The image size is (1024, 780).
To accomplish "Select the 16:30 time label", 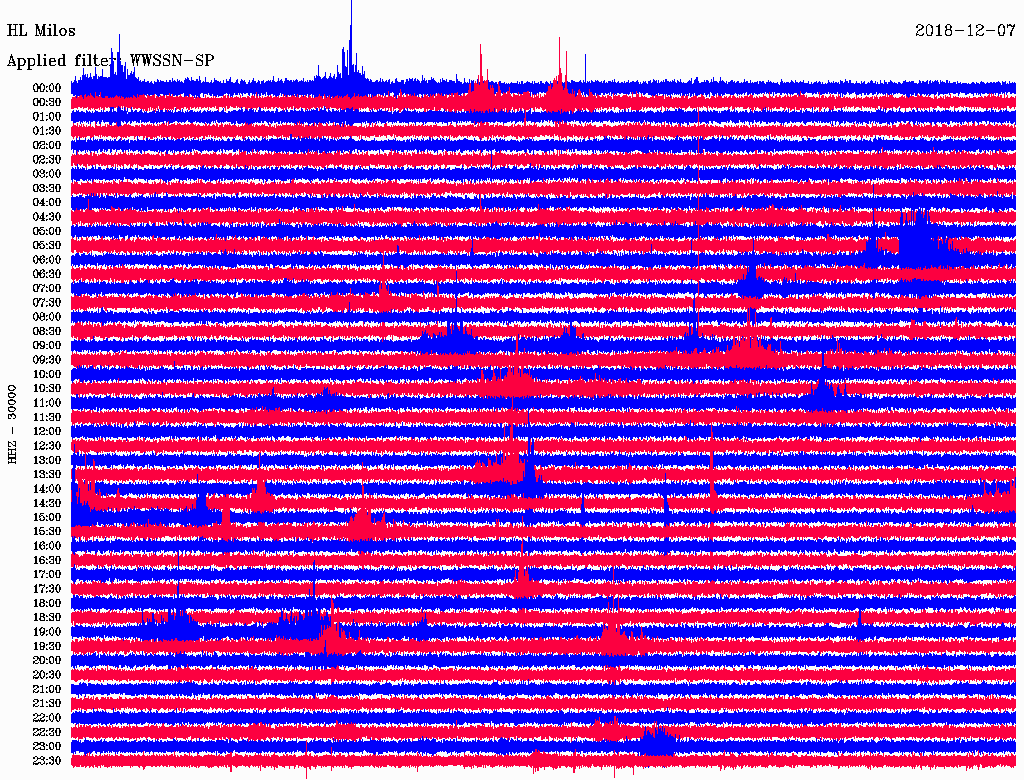I will [47, 561].
